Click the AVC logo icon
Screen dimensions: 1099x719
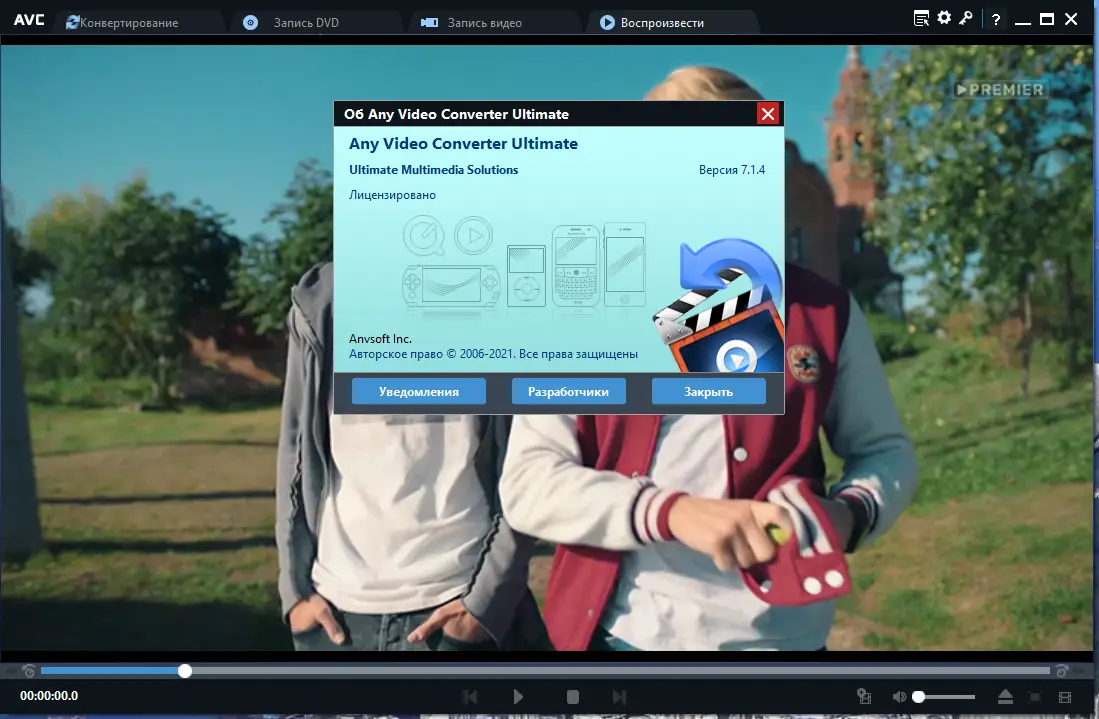tap(27, 17)
